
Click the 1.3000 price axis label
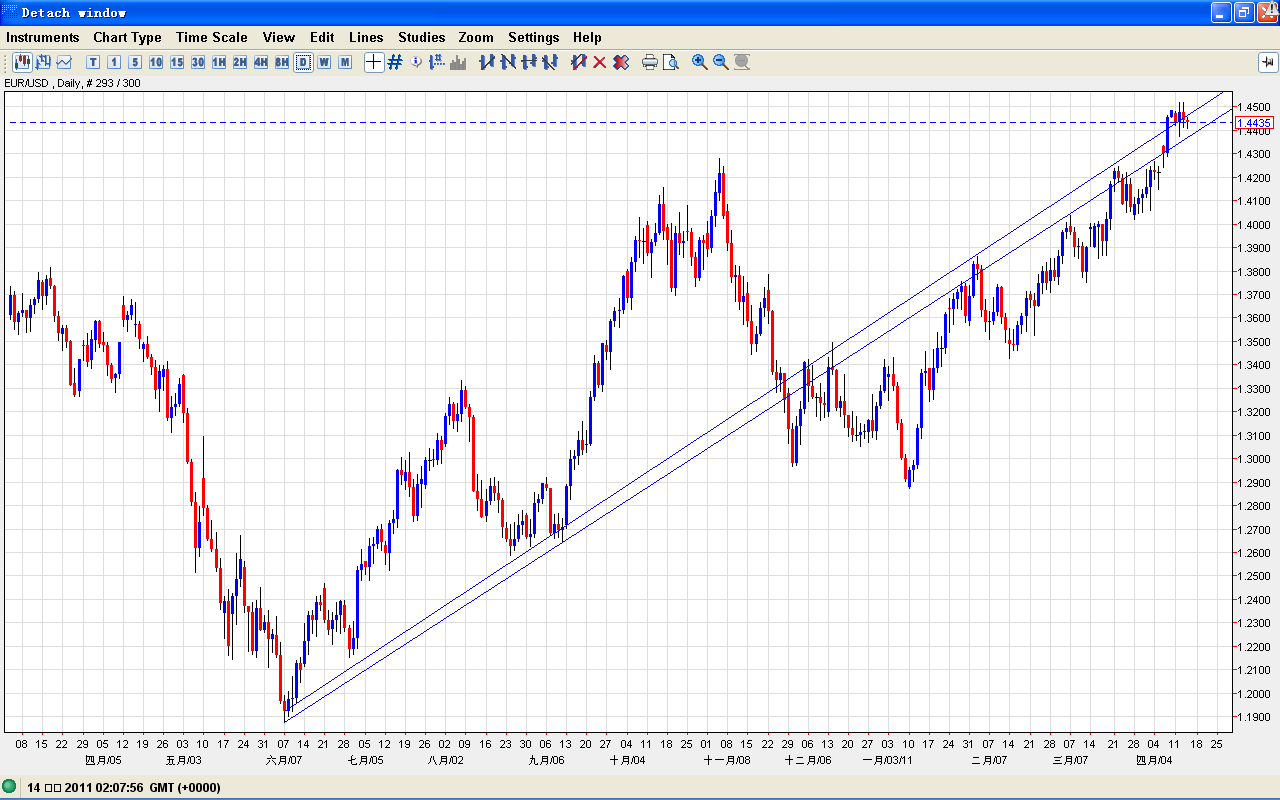[1256, 459]
